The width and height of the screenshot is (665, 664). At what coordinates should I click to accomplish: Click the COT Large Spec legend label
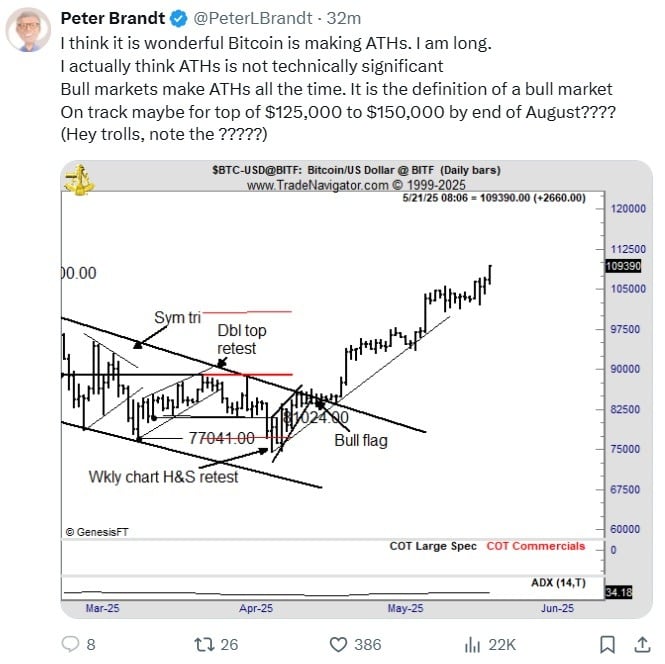point(433,546)
